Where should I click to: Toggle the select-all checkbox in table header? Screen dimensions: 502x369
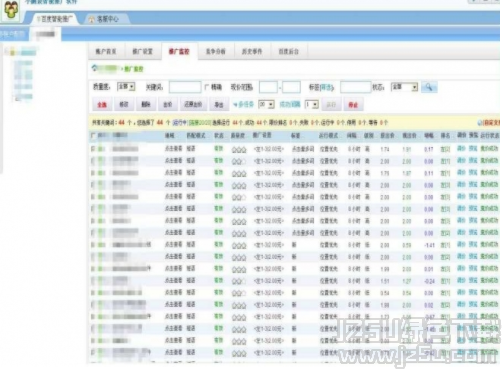pos(93,135)
